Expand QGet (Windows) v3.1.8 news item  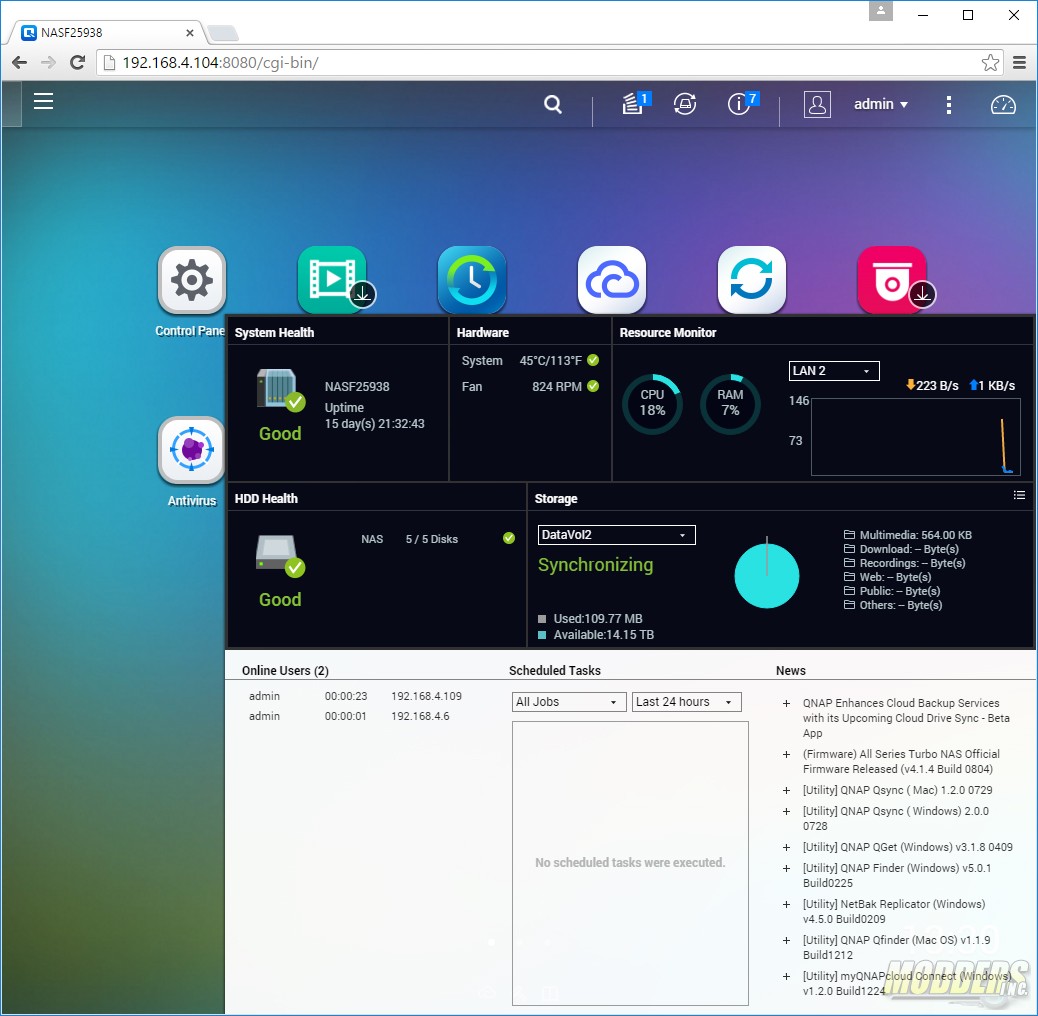tap(786, 847)
